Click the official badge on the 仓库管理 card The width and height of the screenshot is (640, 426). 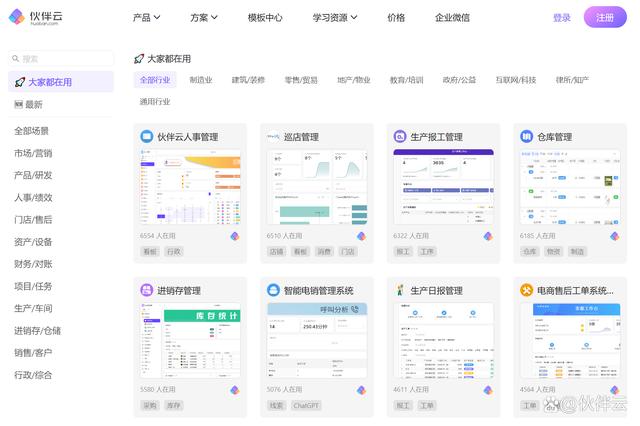[615, 236]
